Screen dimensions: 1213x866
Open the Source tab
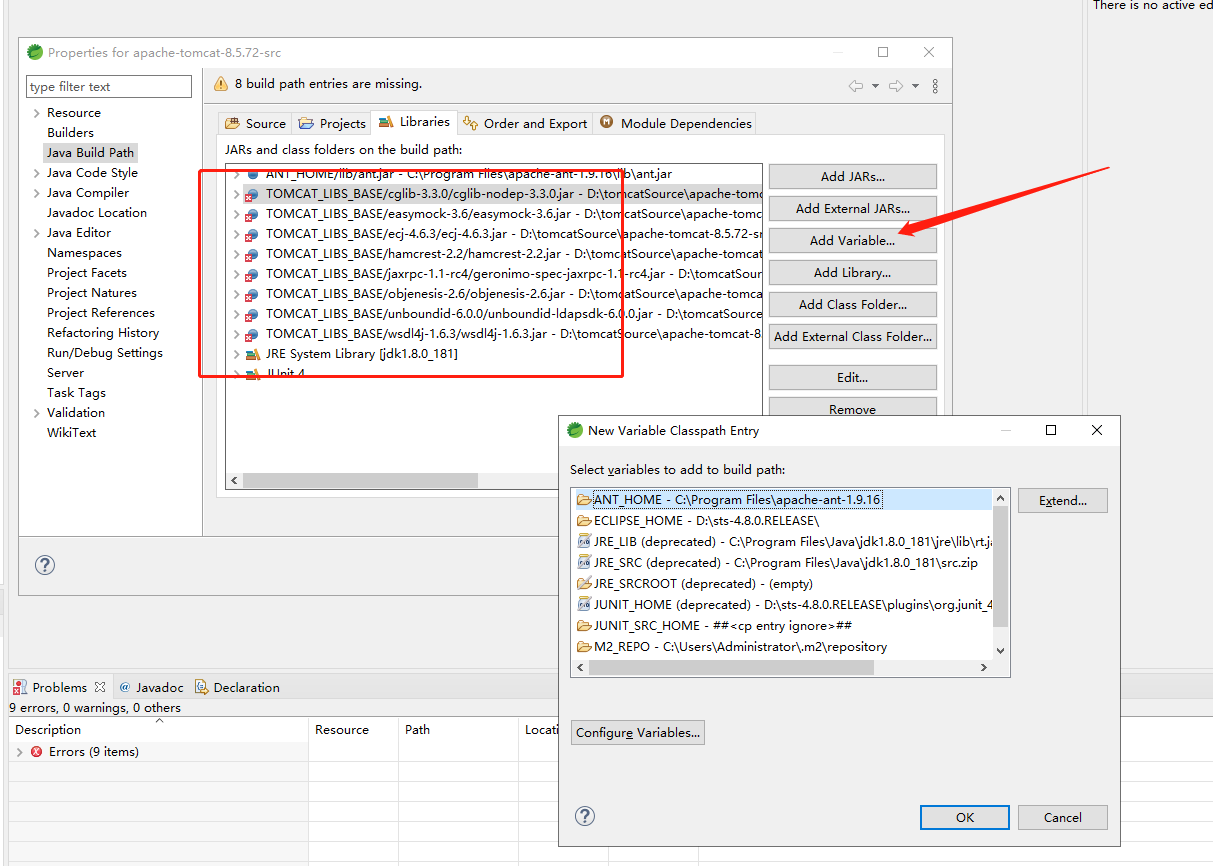point(255,123)
